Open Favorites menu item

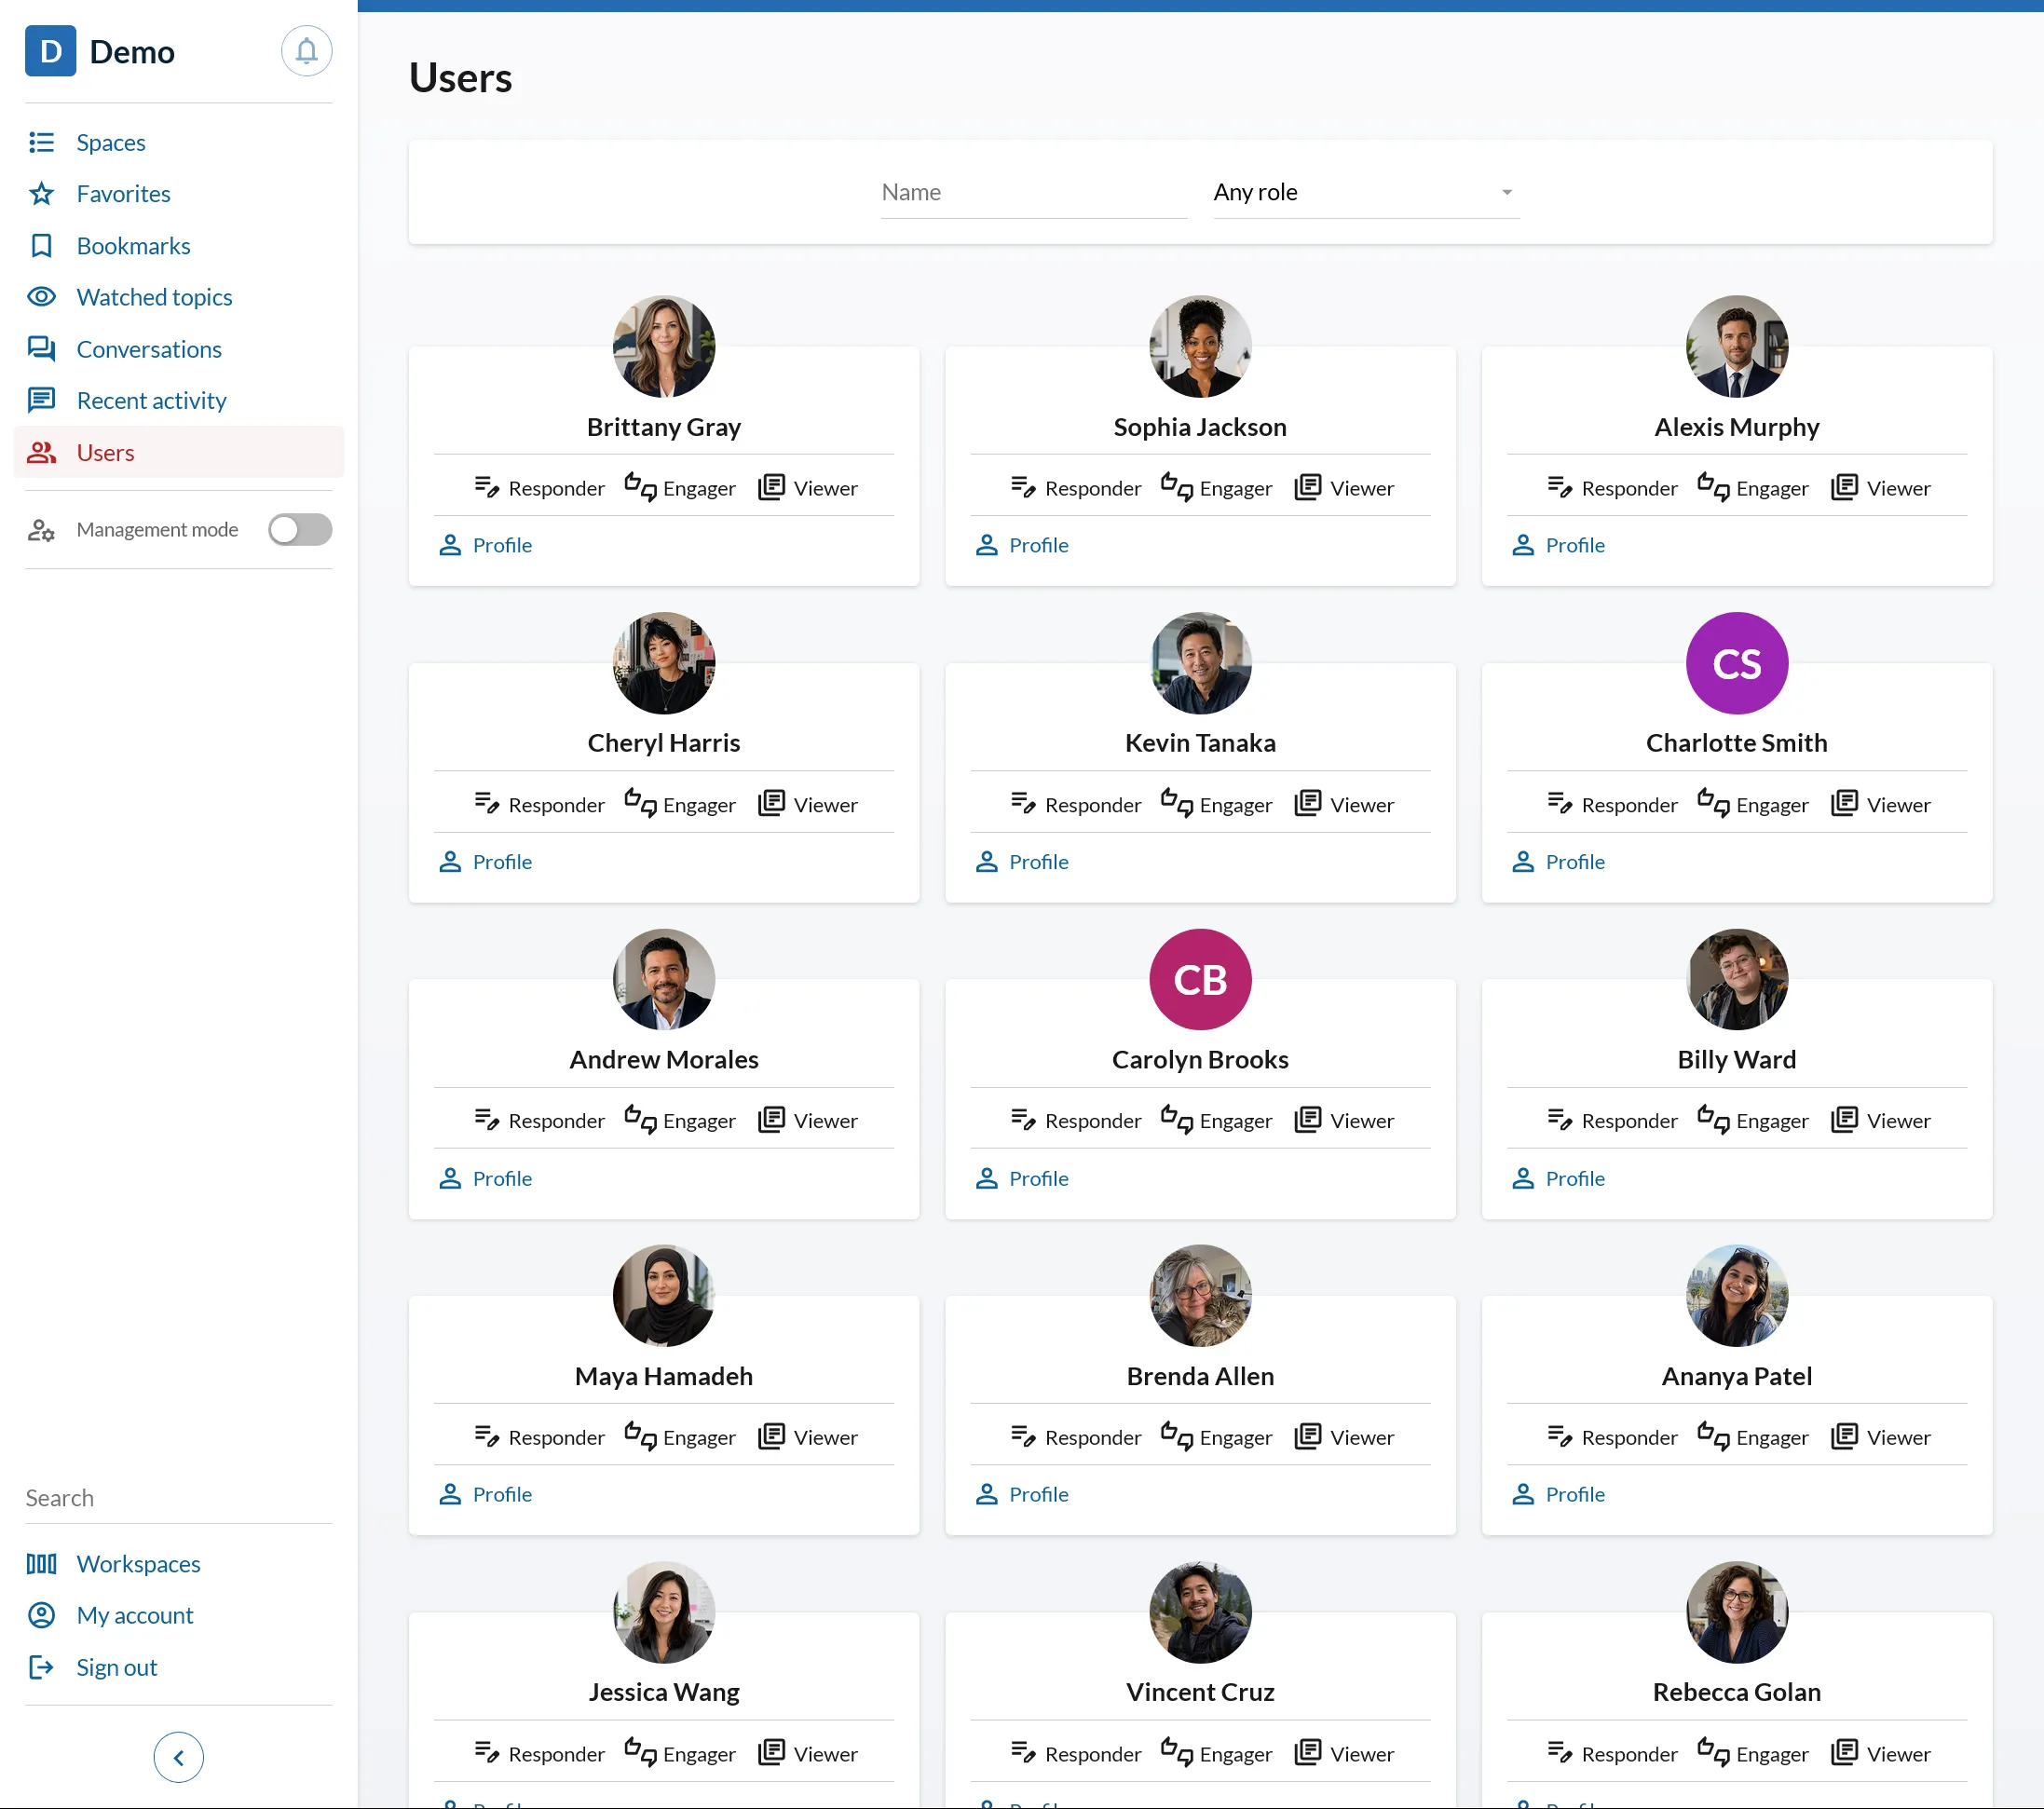[123, 193]
